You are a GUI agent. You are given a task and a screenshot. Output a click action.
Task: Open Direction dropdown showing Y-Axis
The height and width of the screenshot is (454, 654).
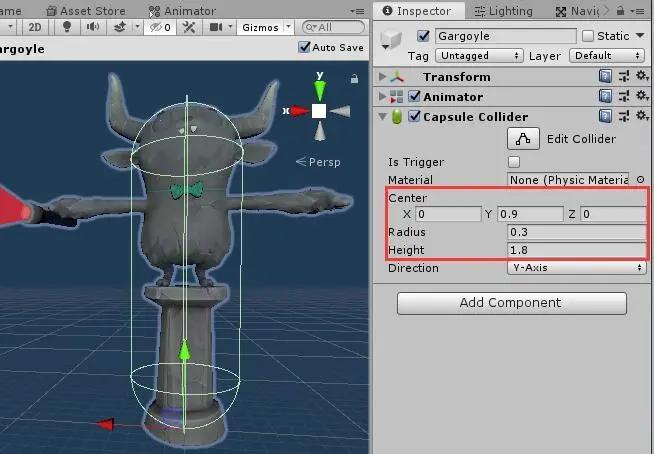pos(576,267)
